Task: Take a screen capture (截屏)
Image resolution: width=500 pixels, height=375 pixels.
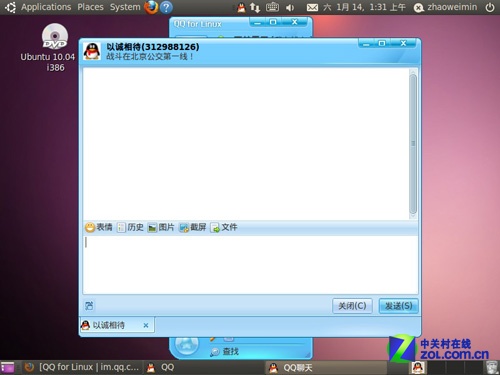Action: point(193,227)
